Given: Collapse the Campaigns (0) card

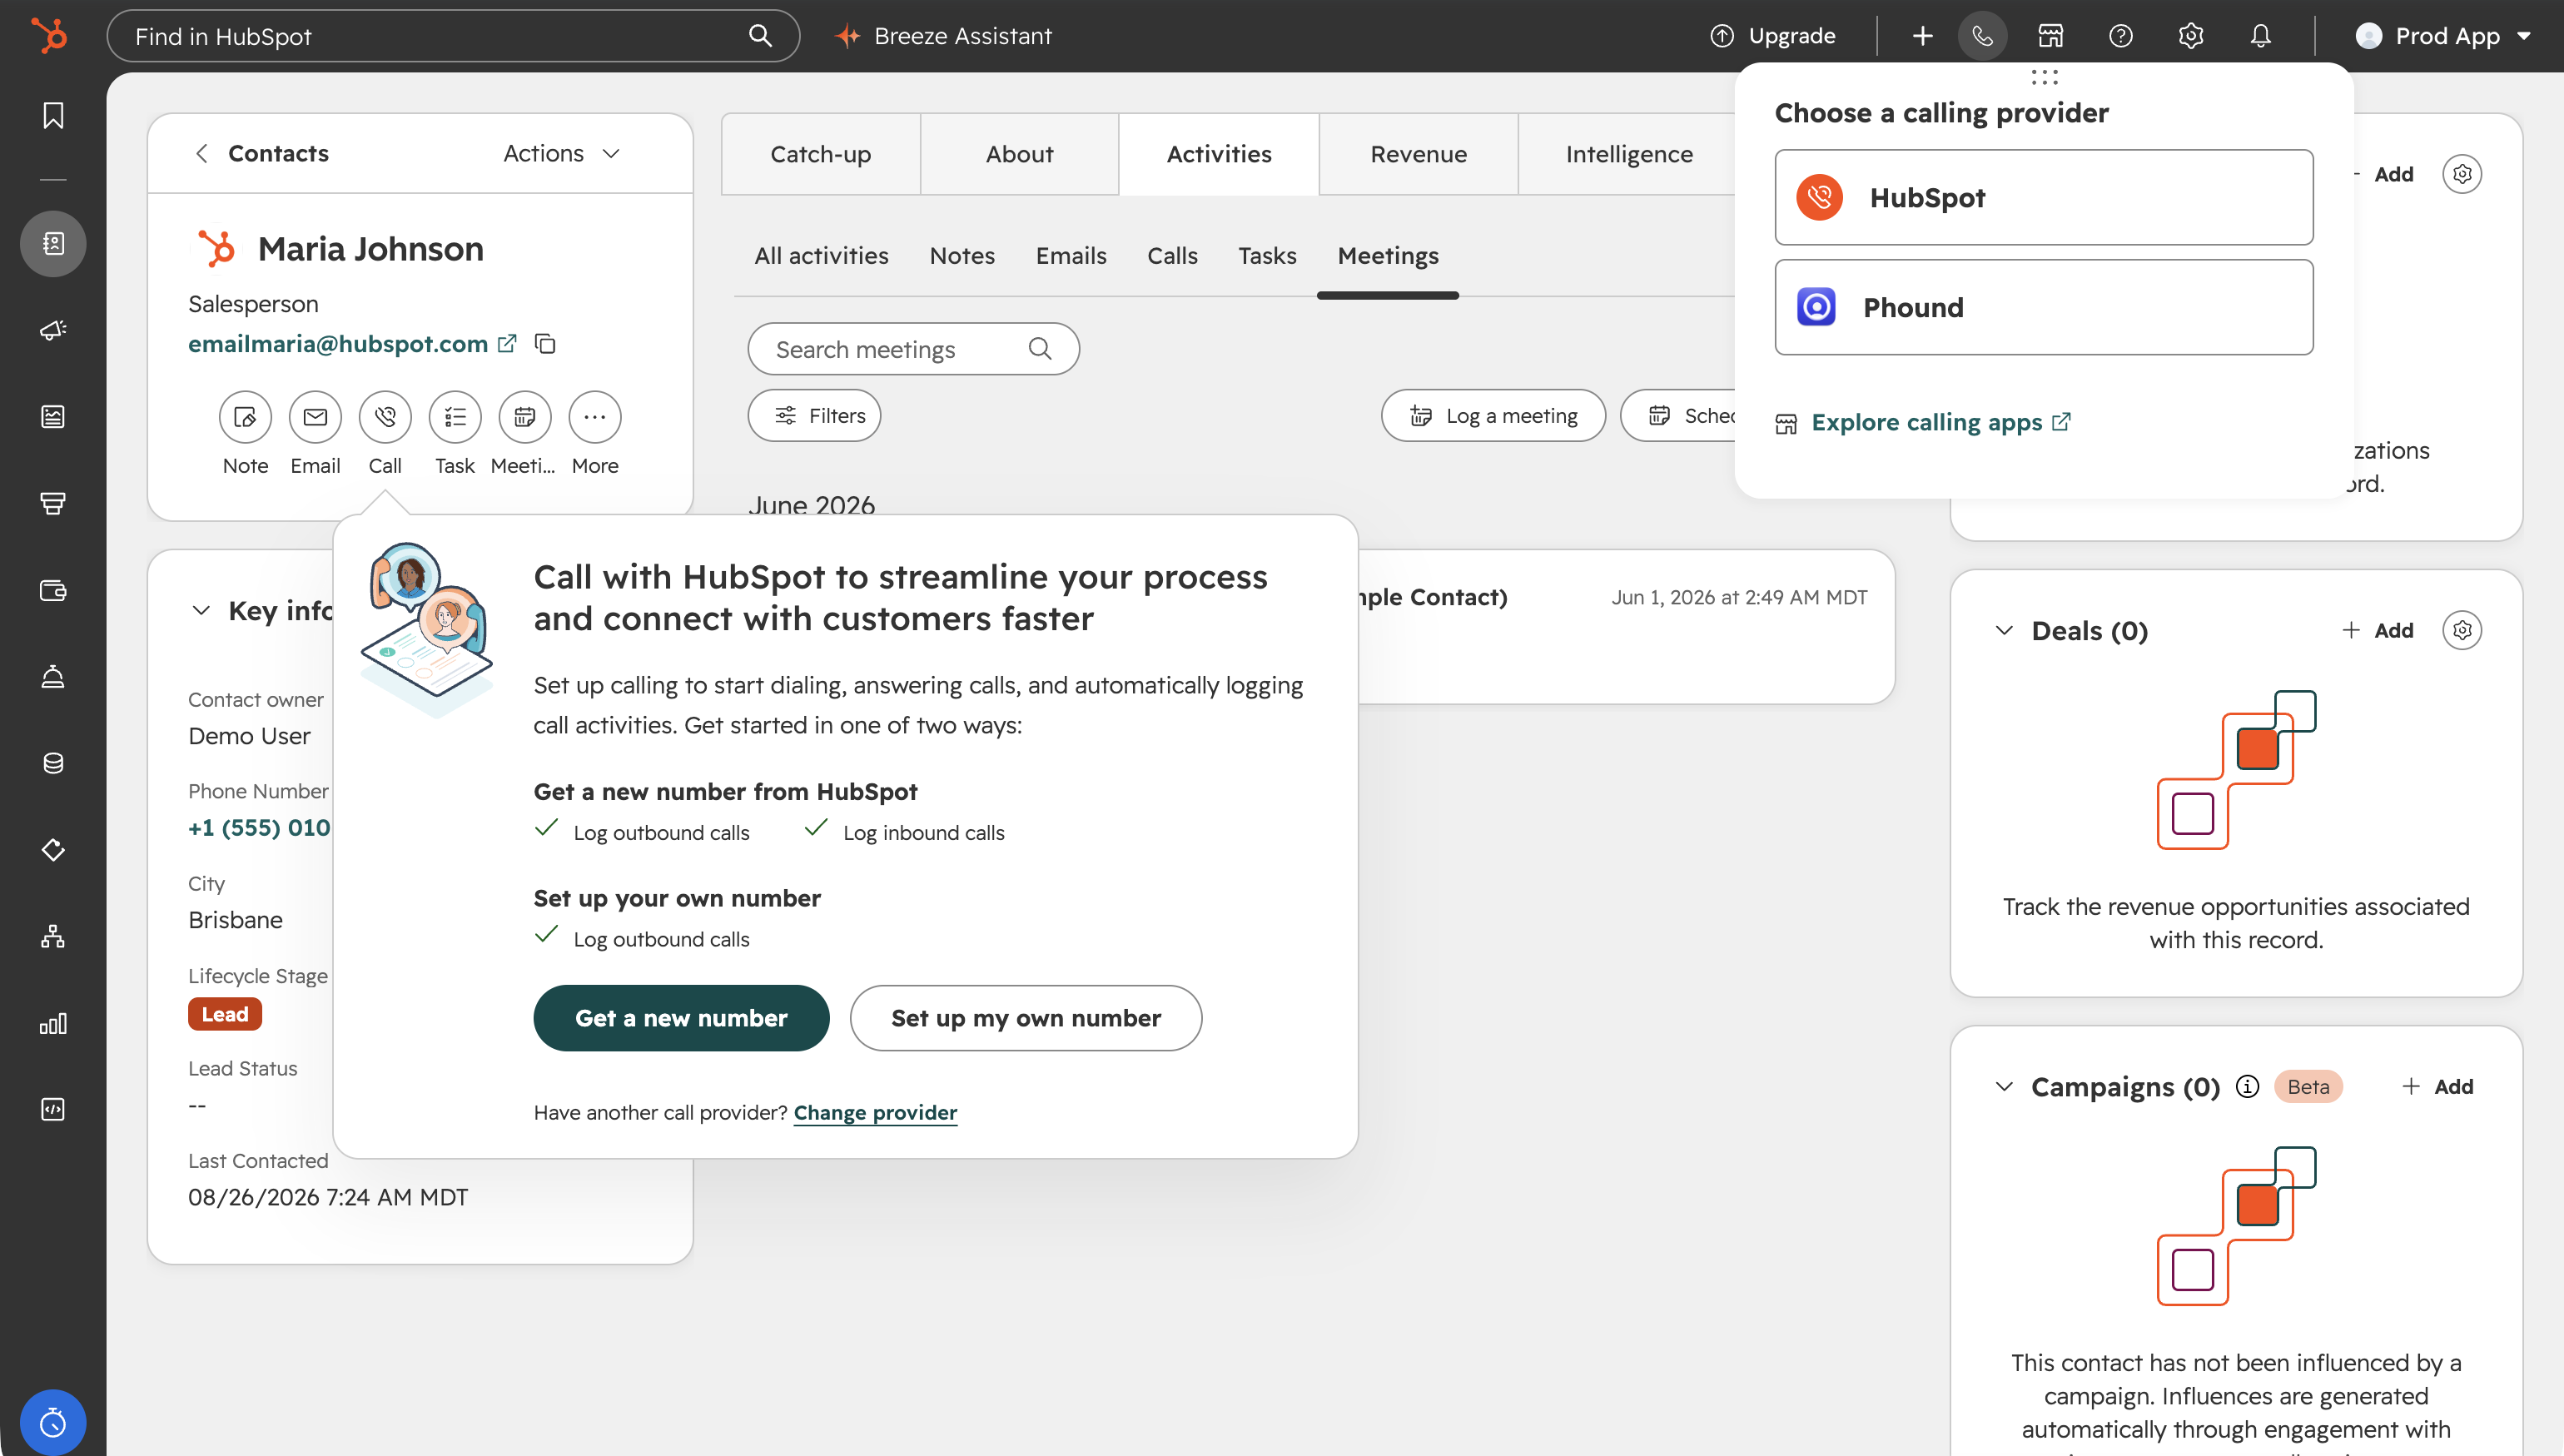Looking at the screenshot, I should 2004,1087.
